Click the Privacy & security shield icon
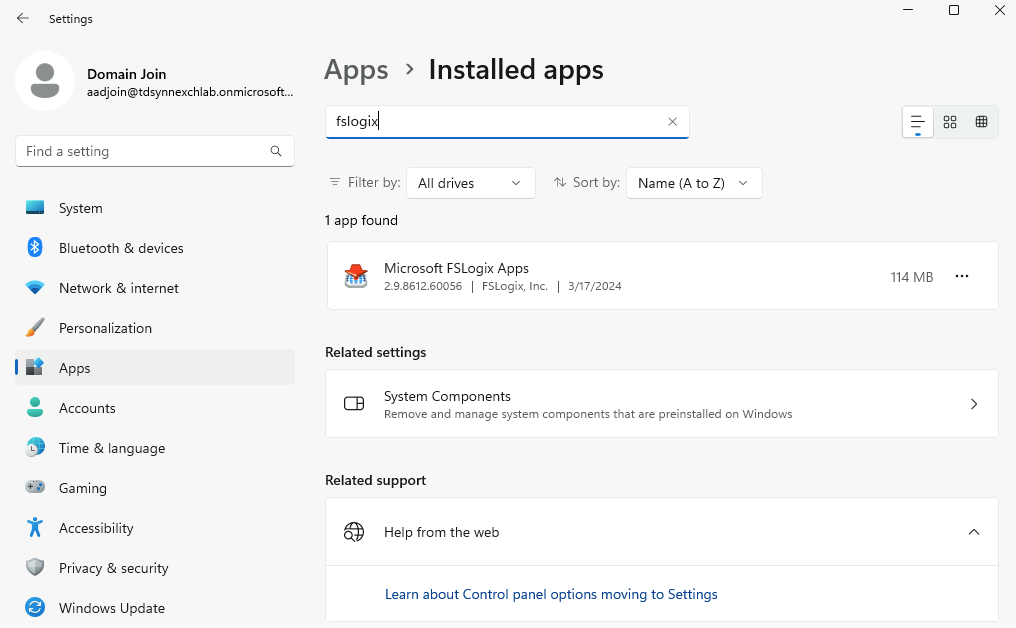Screen dimensions: 1016x628 tap(35, 567)
